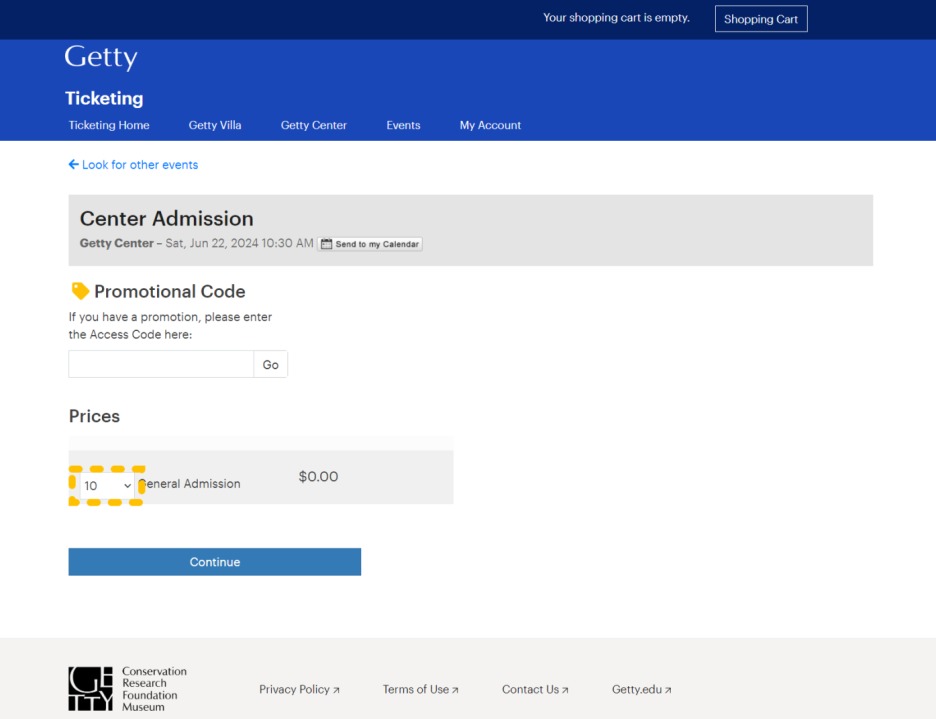Open the General Admission quantity dropdown

click(x=107, y=486)
